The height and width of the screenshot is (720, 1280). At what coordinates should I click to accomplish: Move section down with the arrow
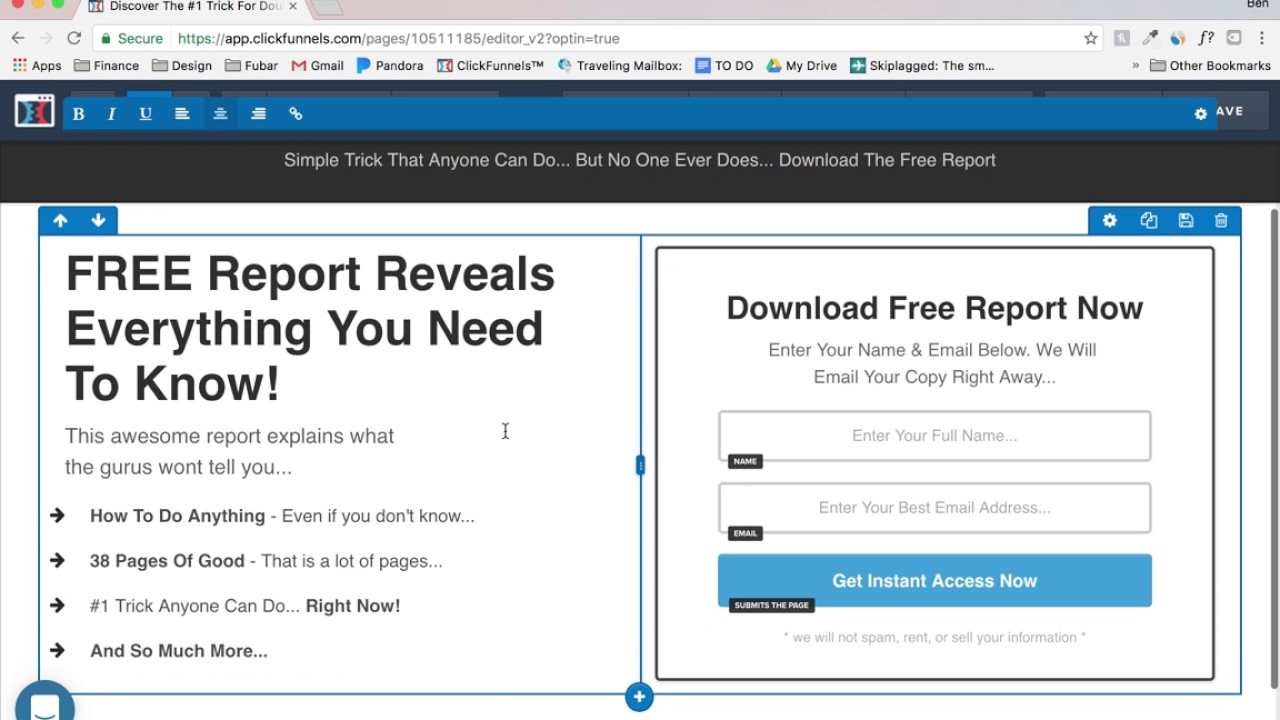pos(98,221)
